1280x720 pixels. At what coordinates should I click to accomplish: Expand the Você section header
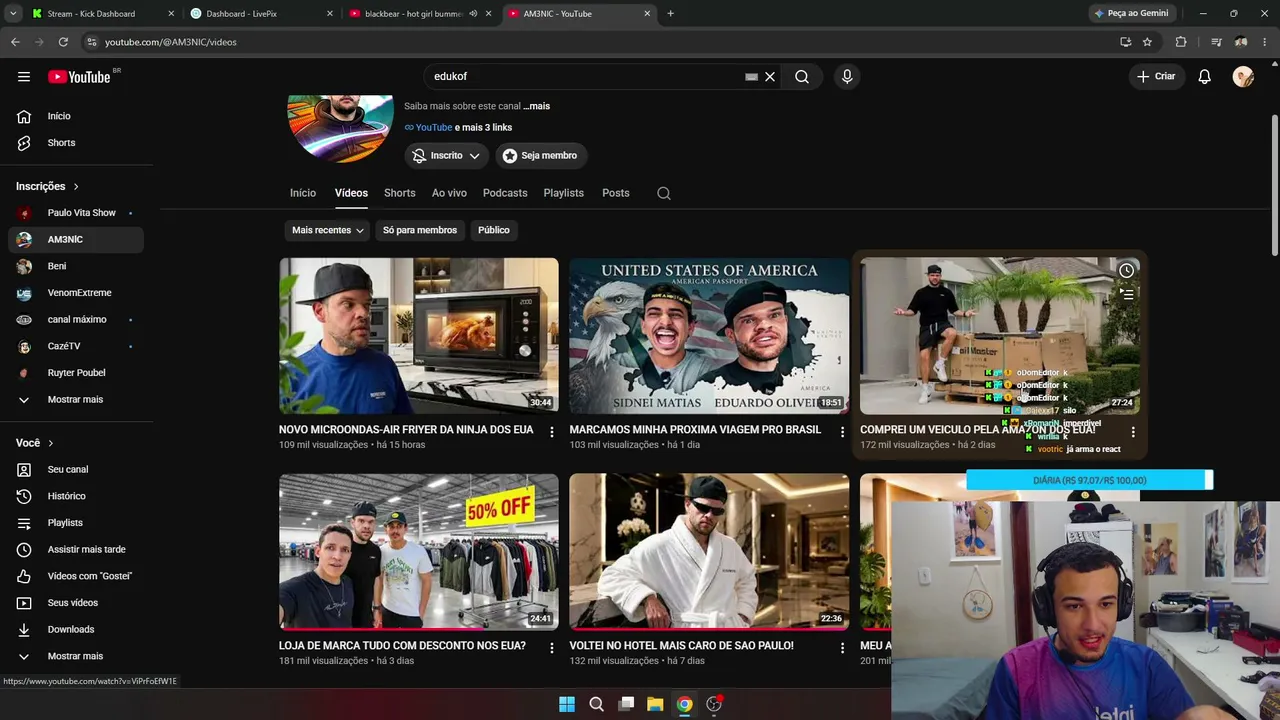(x=35, y=443)
